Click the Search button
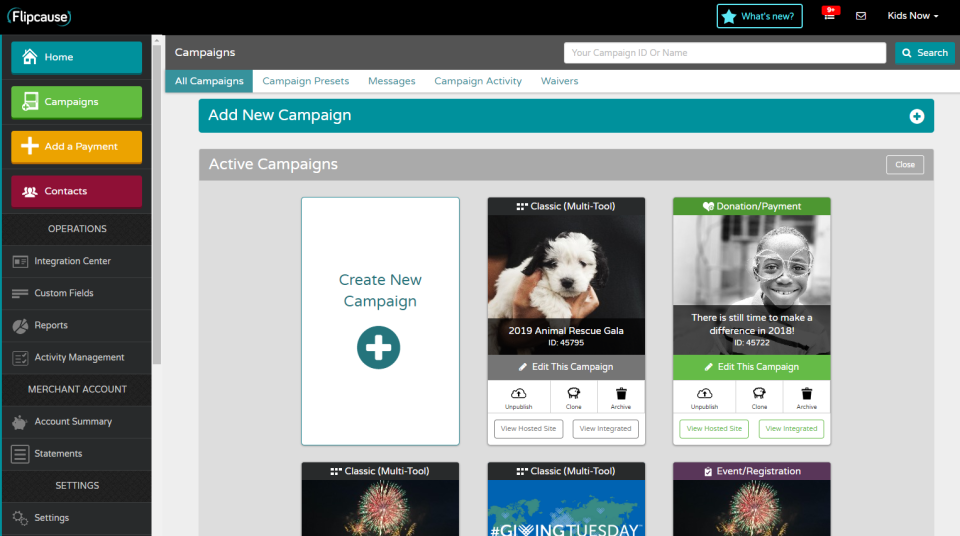The image size is (960, 536). click(x=924, y=53)
